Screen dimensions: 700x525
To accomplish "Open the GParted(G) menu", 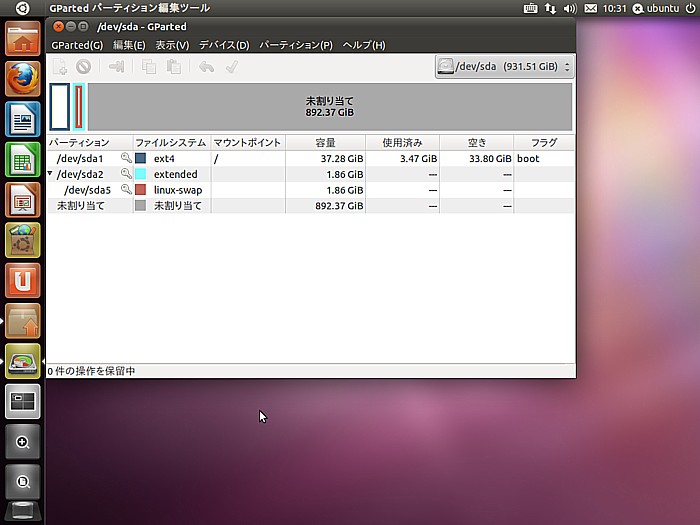I will pos(77,45).
